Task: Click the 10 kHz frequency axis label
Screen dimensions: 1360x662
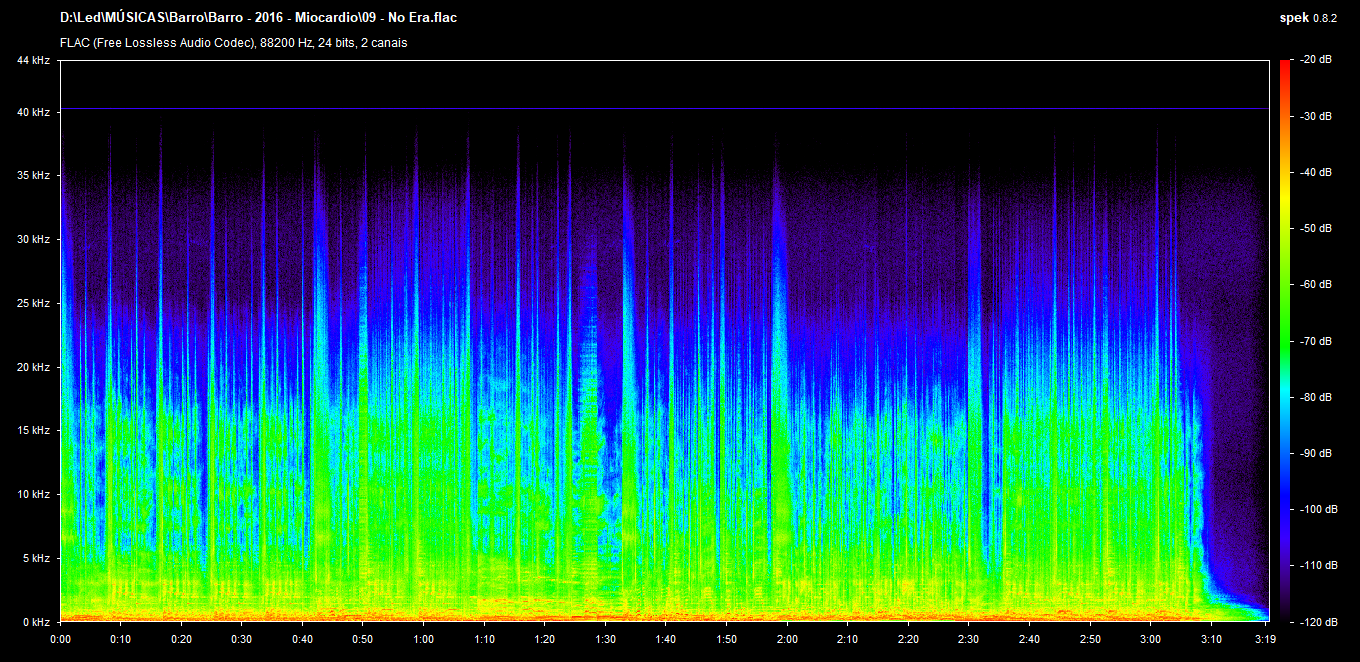Action: pyautogui.click(x=33, y=494)
